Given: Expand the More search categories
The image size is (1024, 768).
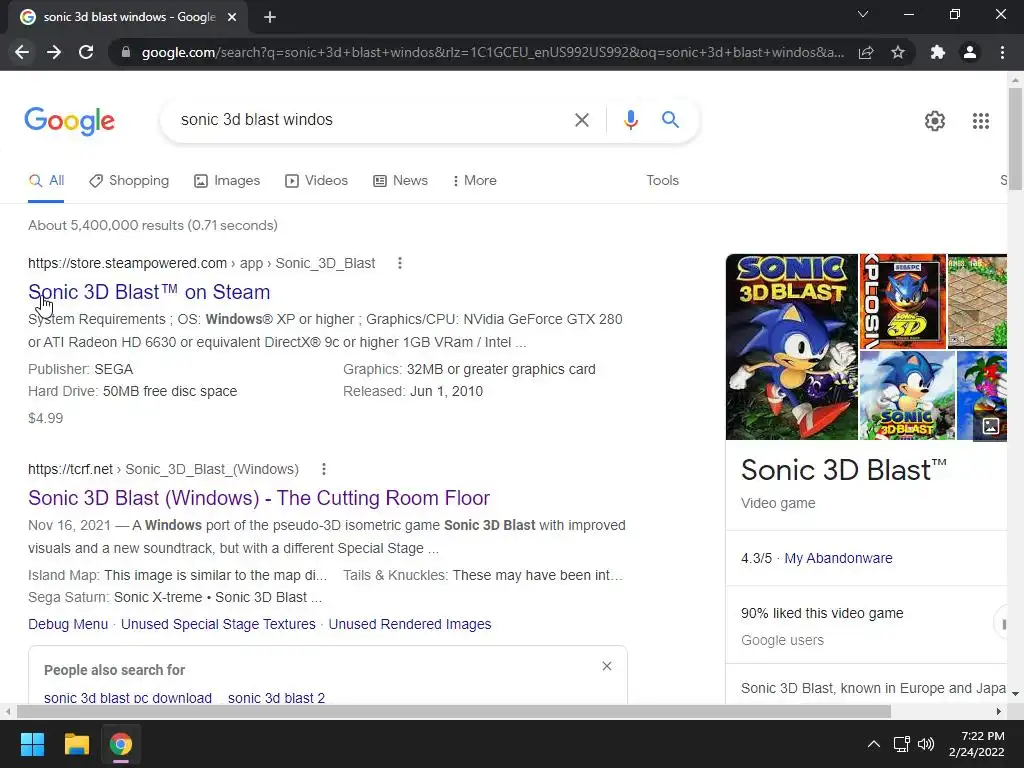Looking at the screenshot, I should 475,181.
